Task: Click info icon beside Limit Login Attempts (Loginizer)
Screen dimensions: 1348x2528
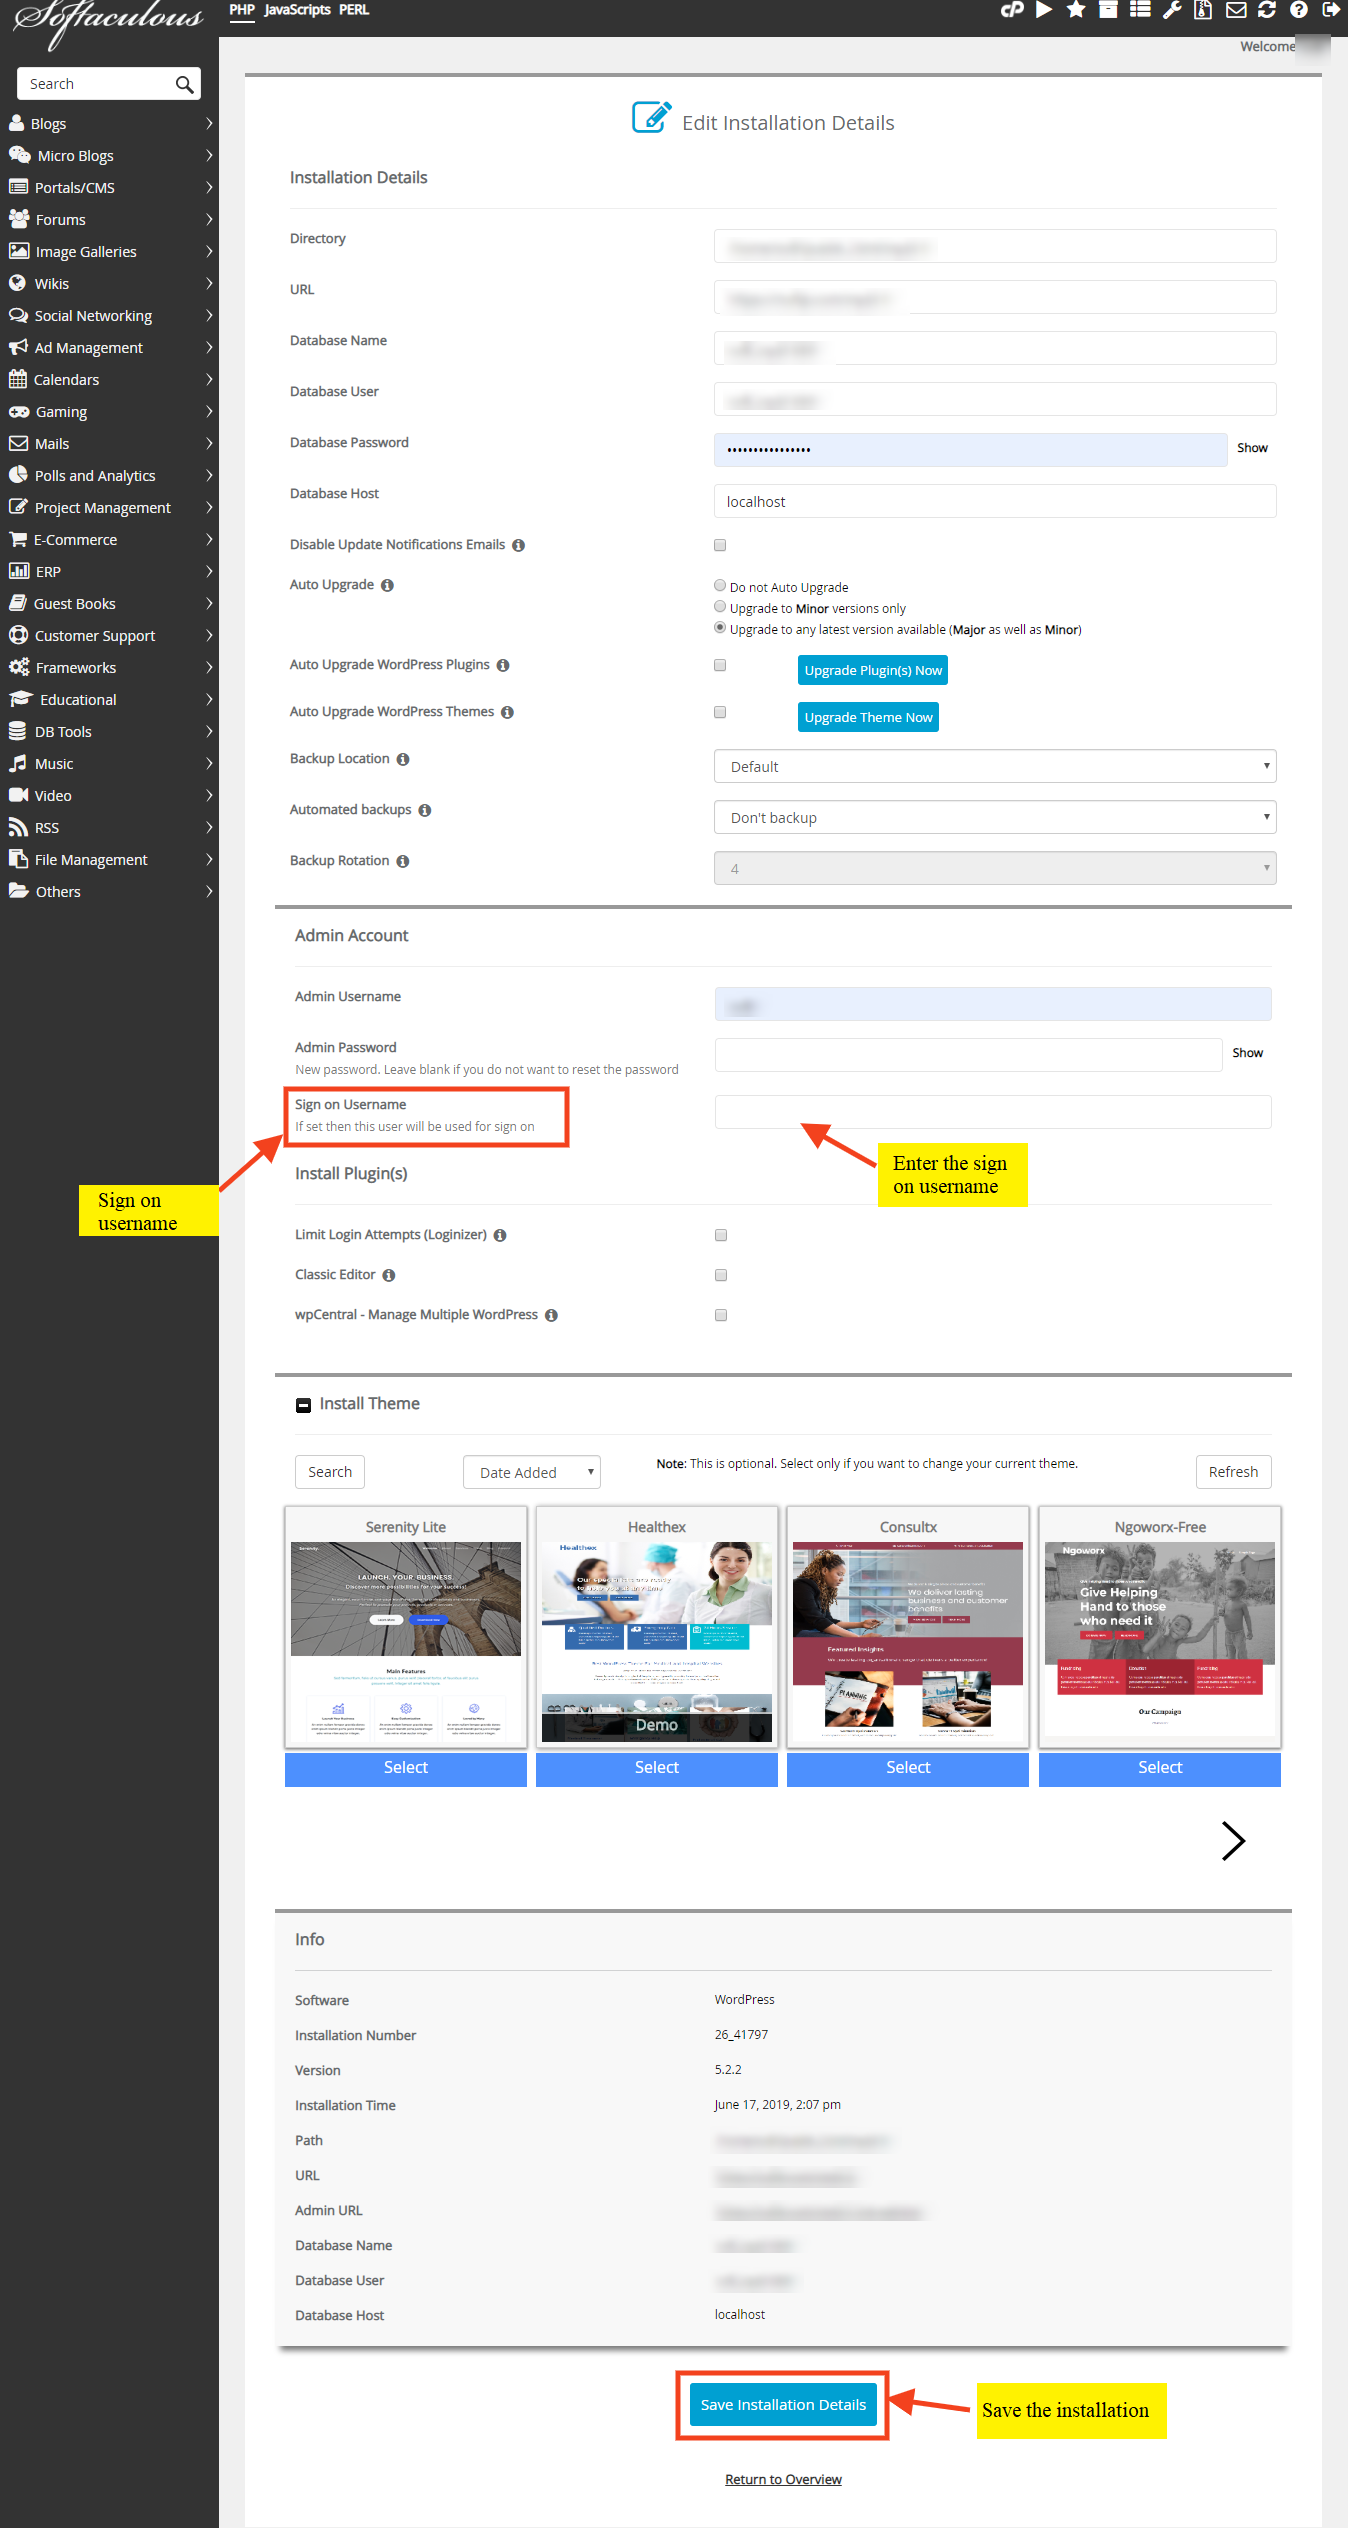Action: (500, 1235)
